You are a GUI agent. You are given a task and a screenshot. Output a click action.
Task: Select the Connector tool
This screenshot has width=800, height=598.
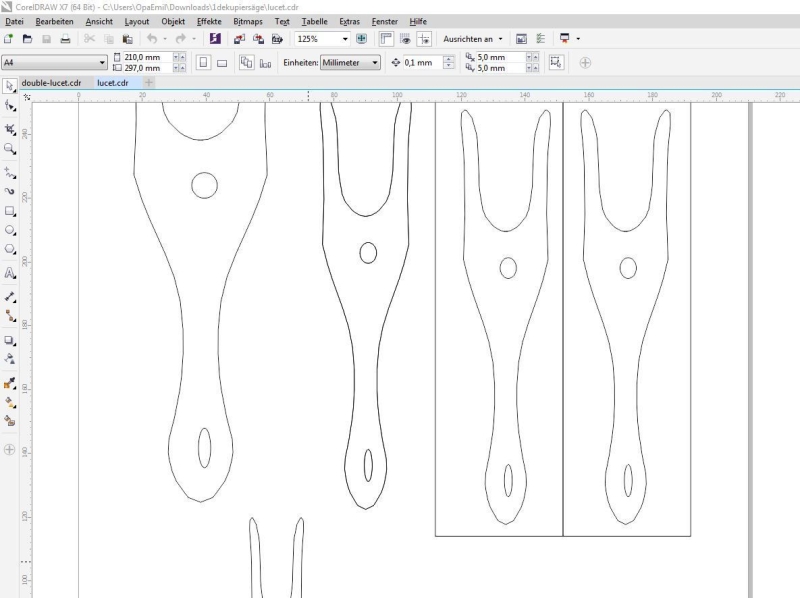(10, 316)
